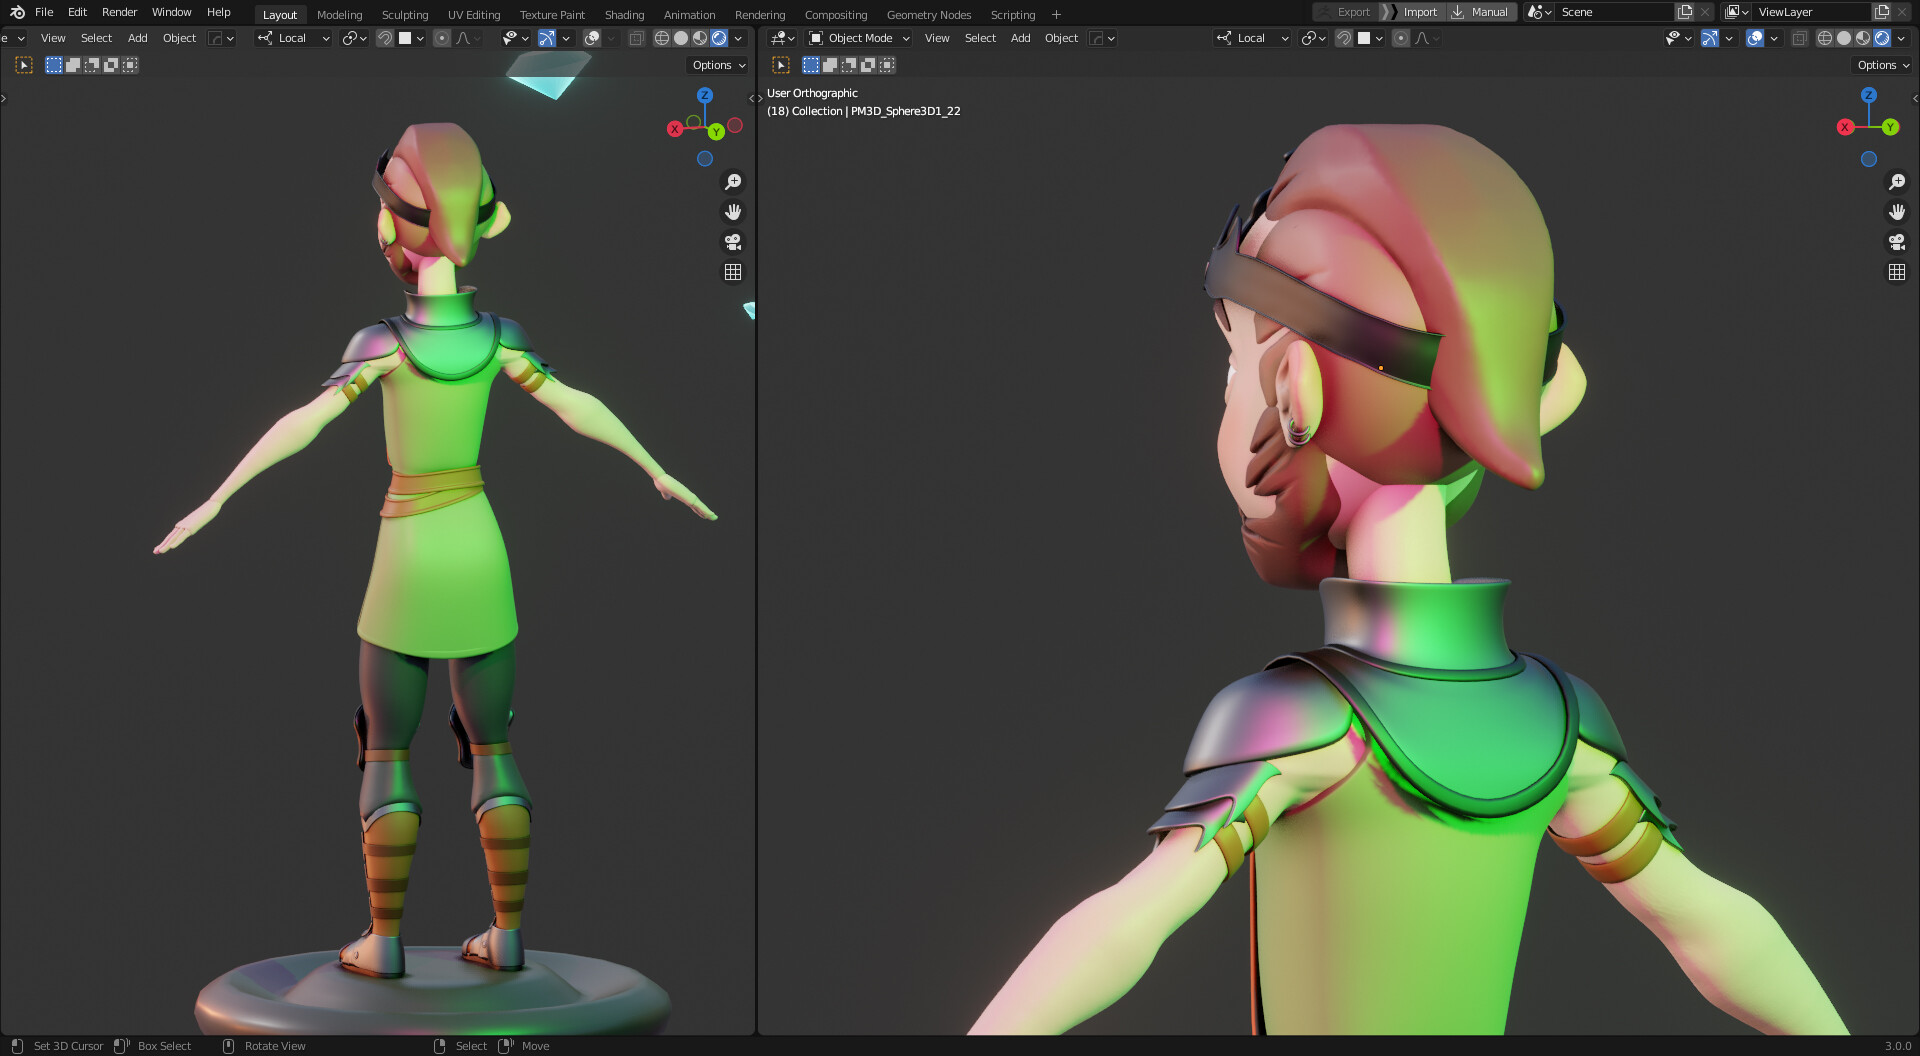Select solid viewport shading mode
Viewport: 1920px width, 1056px height.
[x=680, y=38]
